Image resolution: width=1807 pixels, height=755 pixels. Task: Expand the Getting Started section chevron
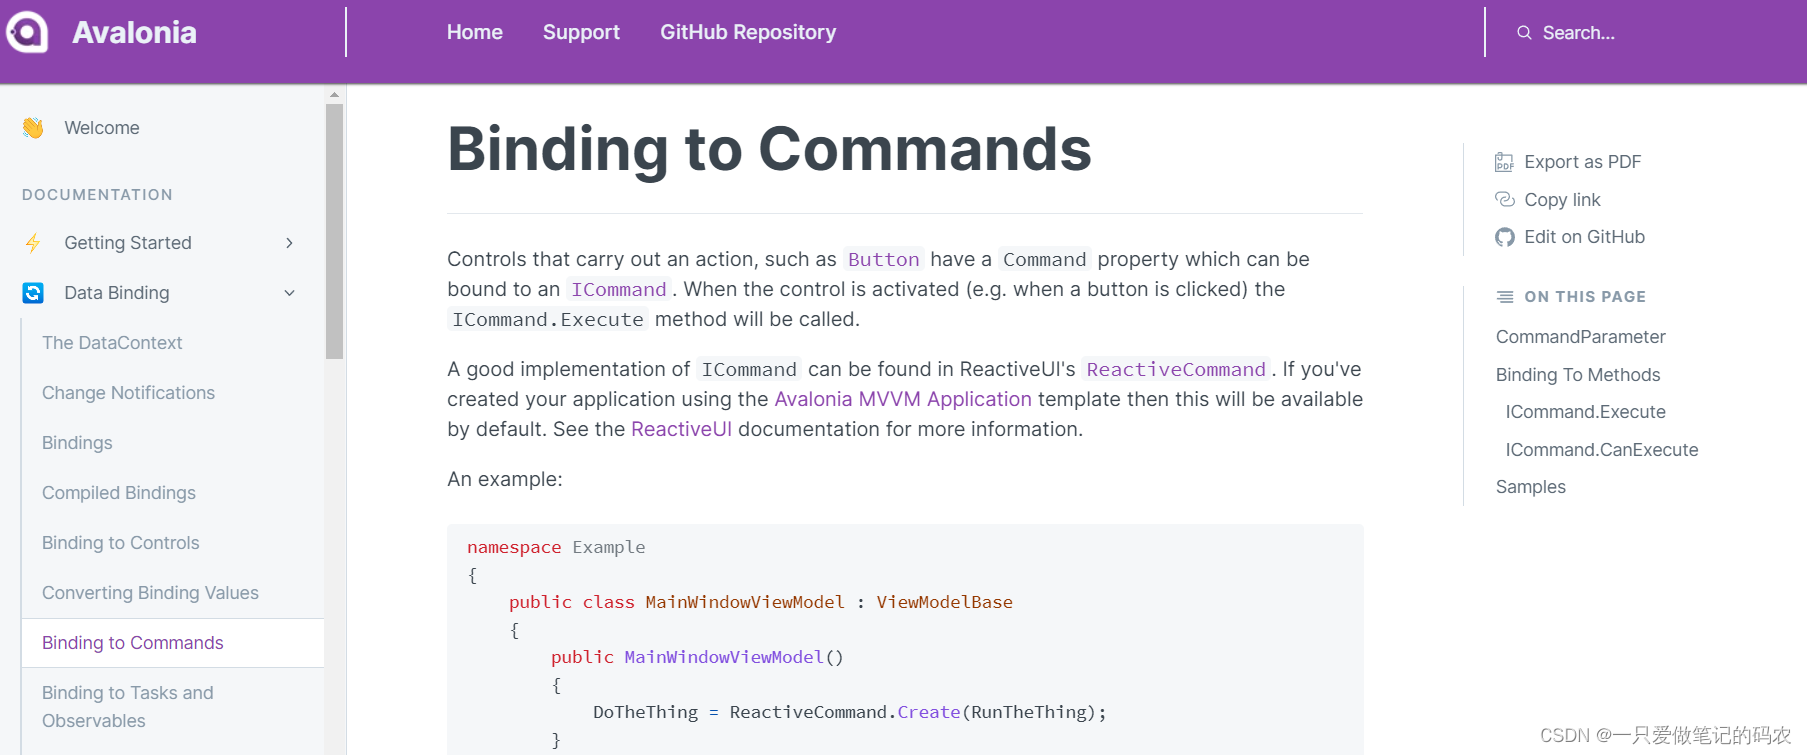coord(289,243)
